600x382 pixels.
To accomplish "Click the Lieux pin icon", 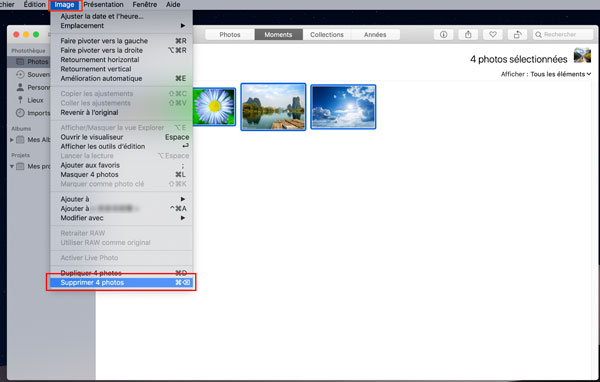I will coord(20,100).
